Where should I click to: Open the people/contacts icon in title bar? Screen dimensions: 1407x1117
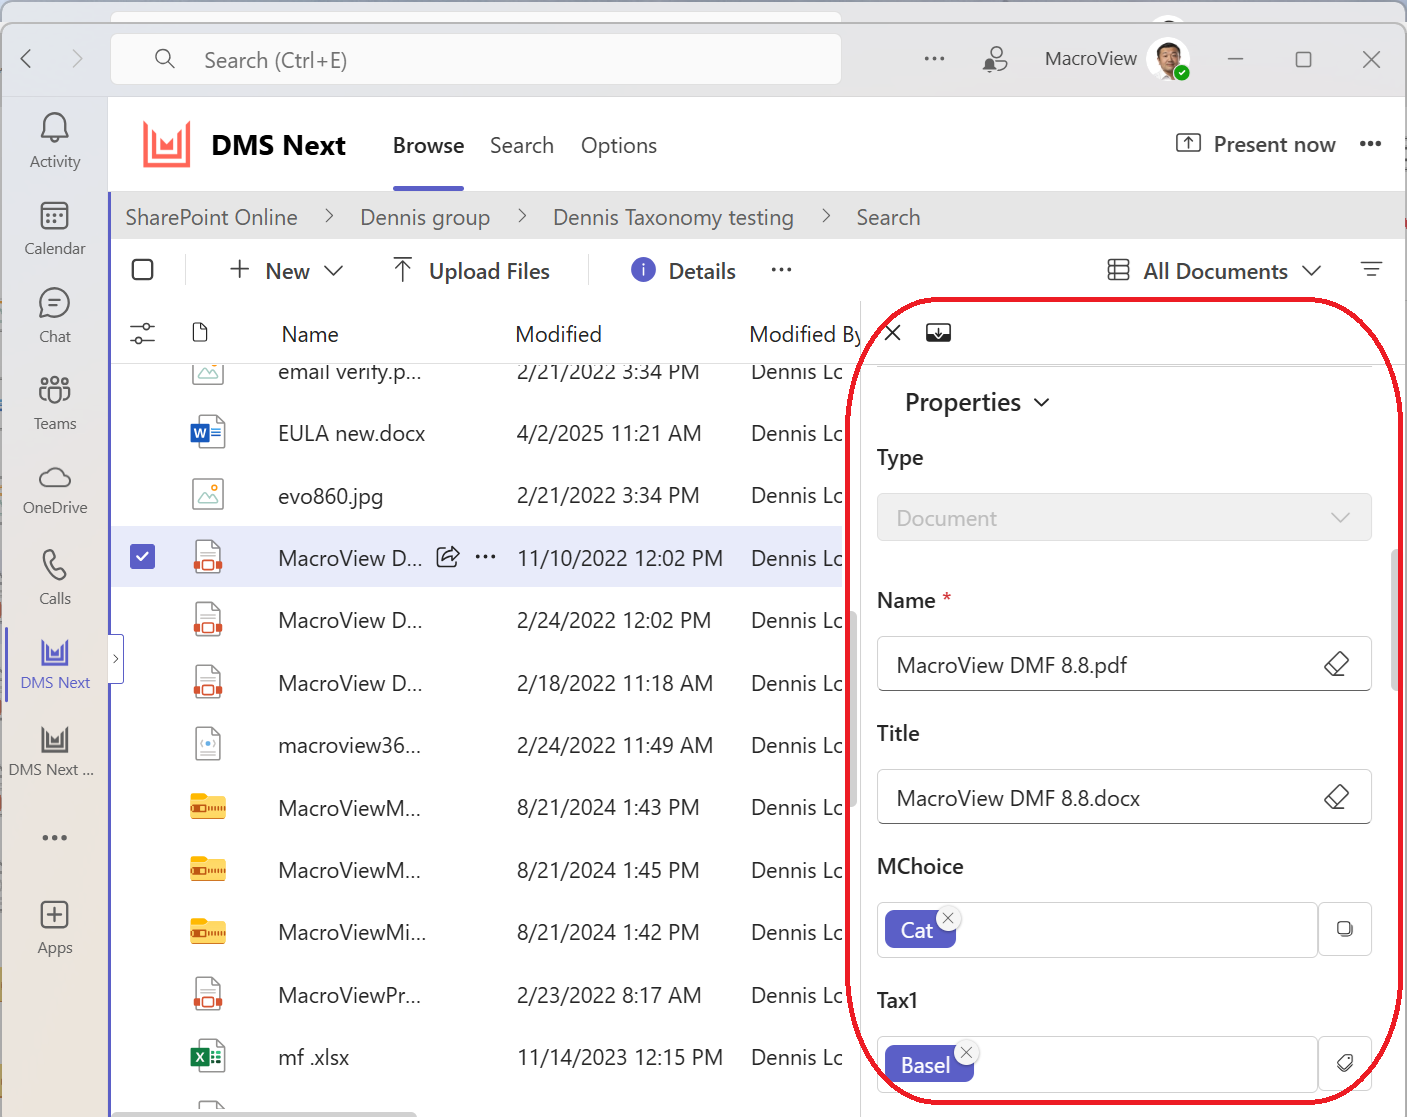pos(995,59)
